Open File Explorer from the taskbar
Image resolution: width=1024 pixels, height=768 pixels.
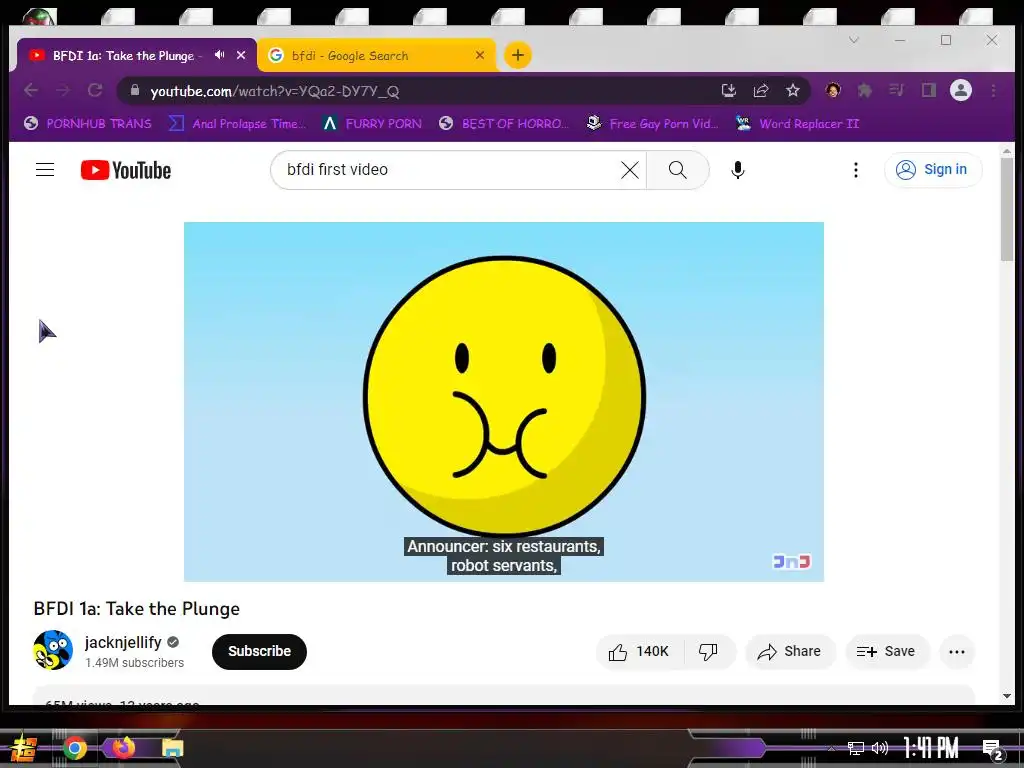(x=173, y=748)
